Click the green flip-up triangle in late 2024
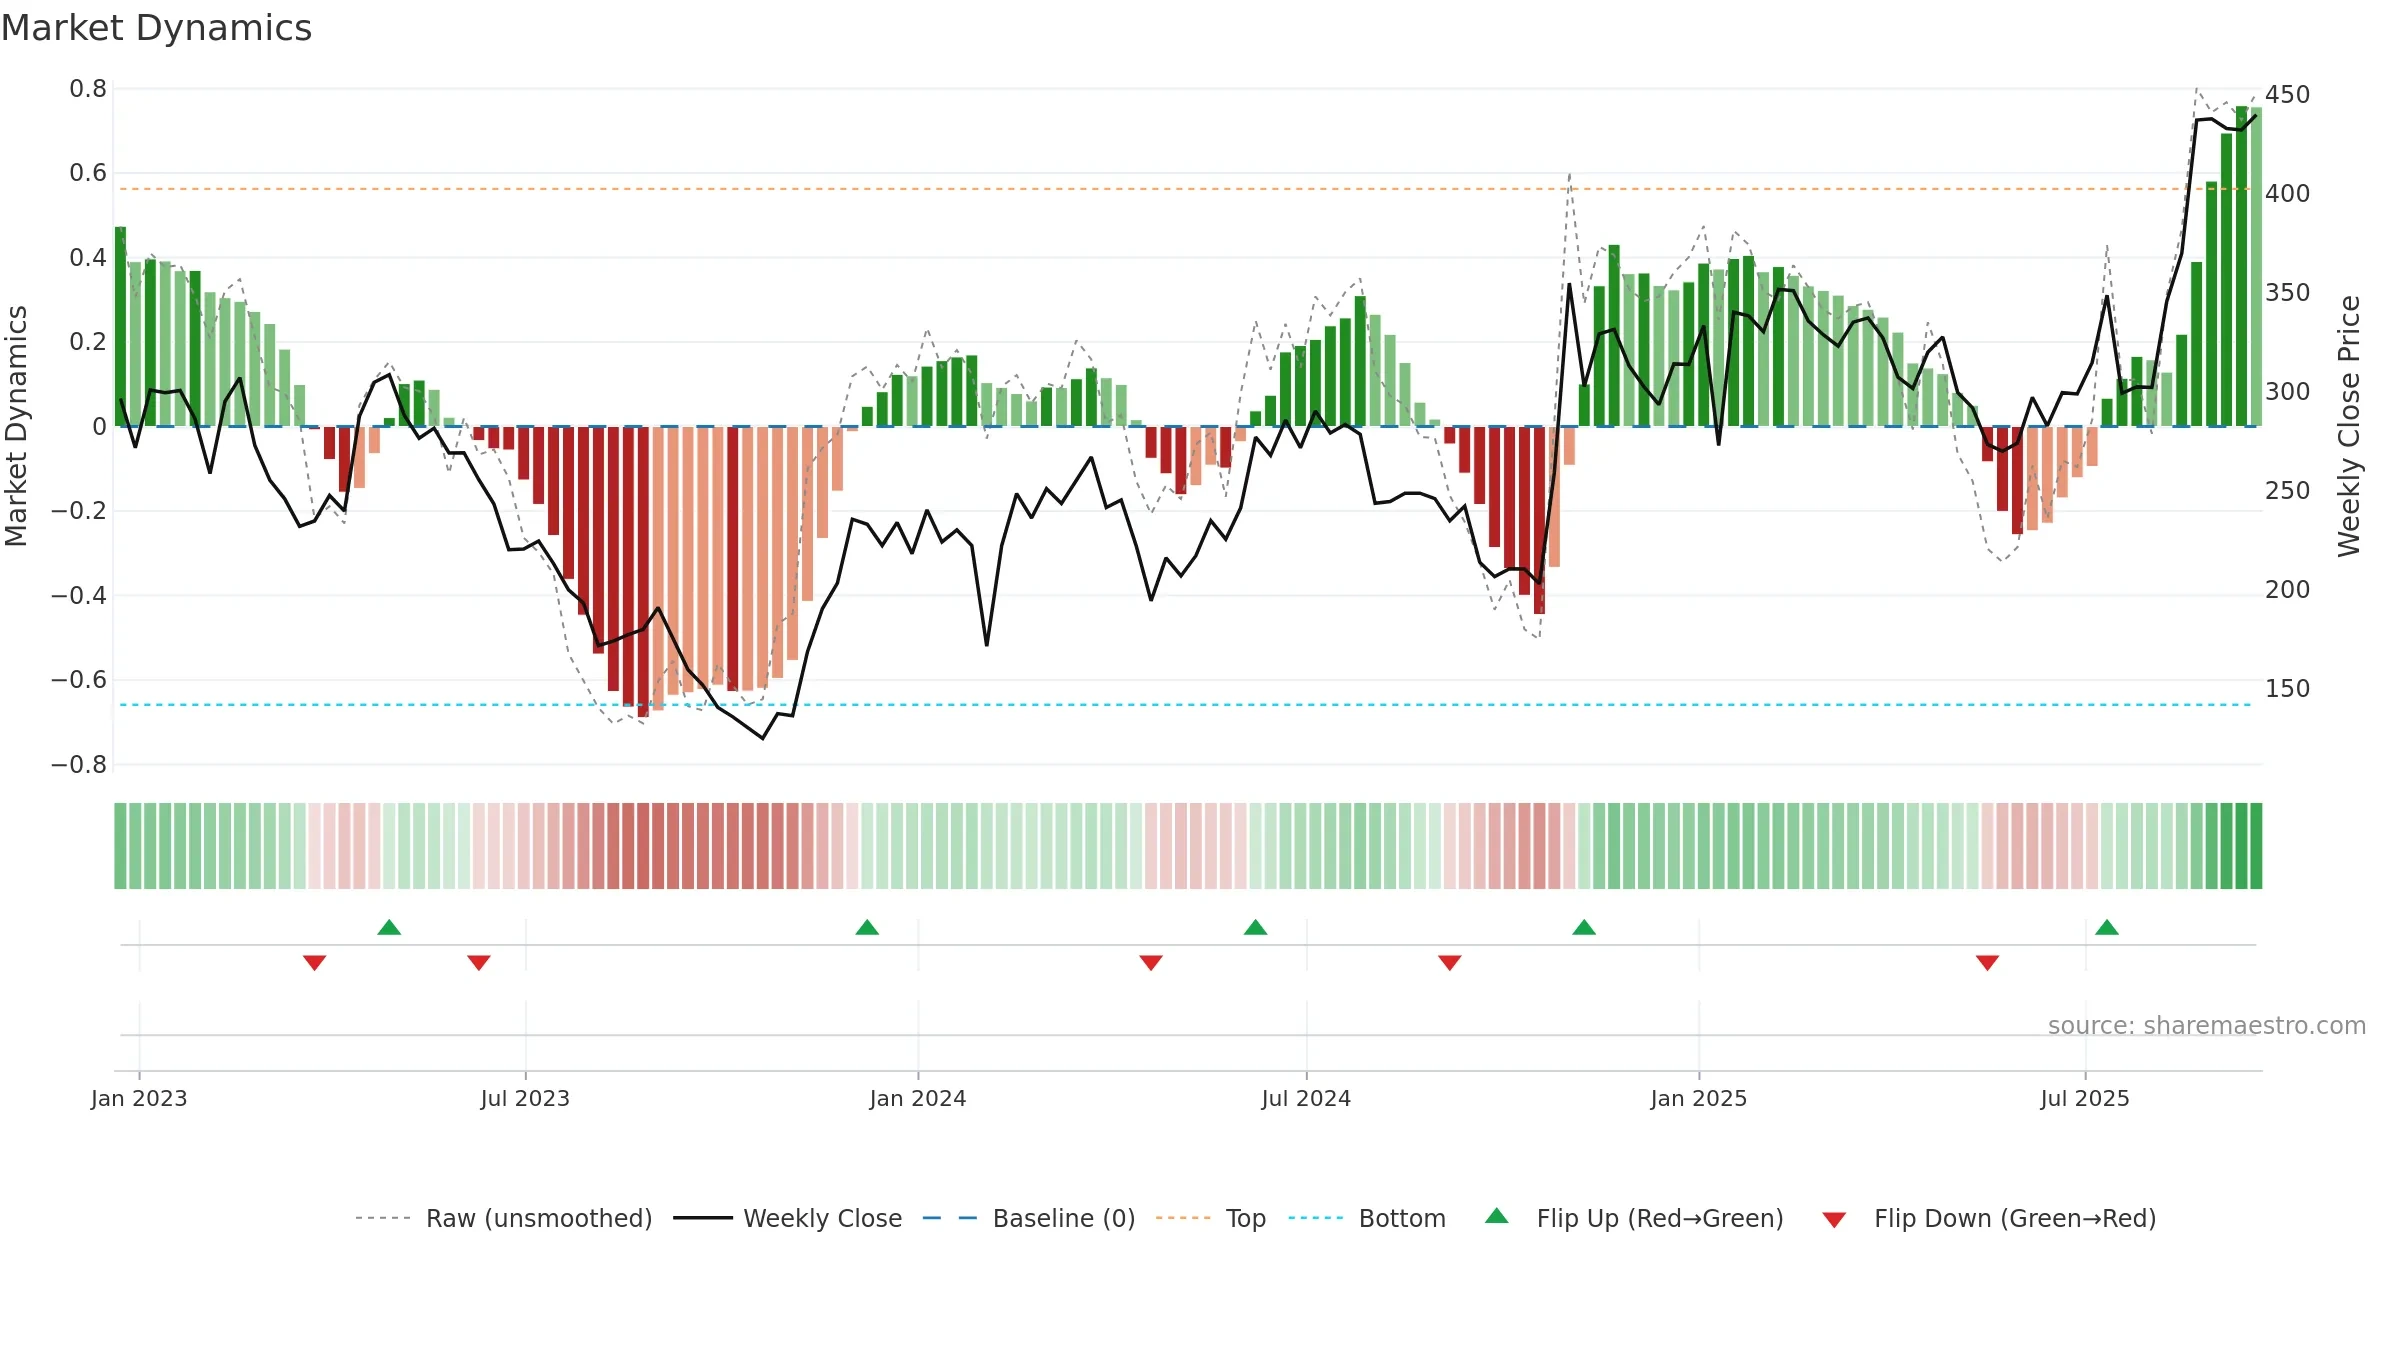This screenshot has width=2400, height=1350. [x=1584, y=927]
